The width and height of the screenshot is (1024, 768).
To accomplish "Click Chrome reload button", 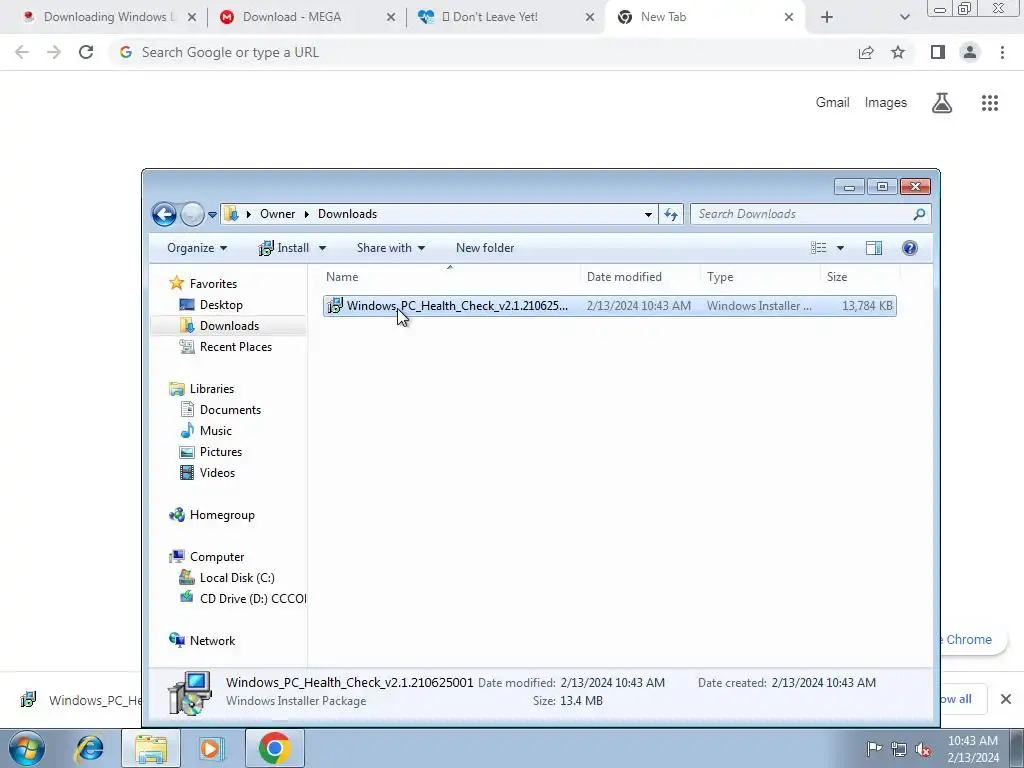I will coord(86,52).
